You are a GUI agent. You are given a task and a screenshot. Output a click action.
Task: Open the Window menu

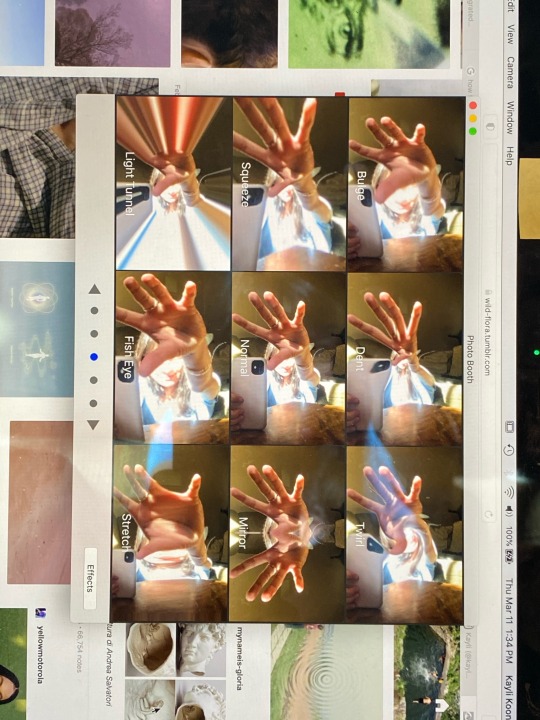pos(510,118)
